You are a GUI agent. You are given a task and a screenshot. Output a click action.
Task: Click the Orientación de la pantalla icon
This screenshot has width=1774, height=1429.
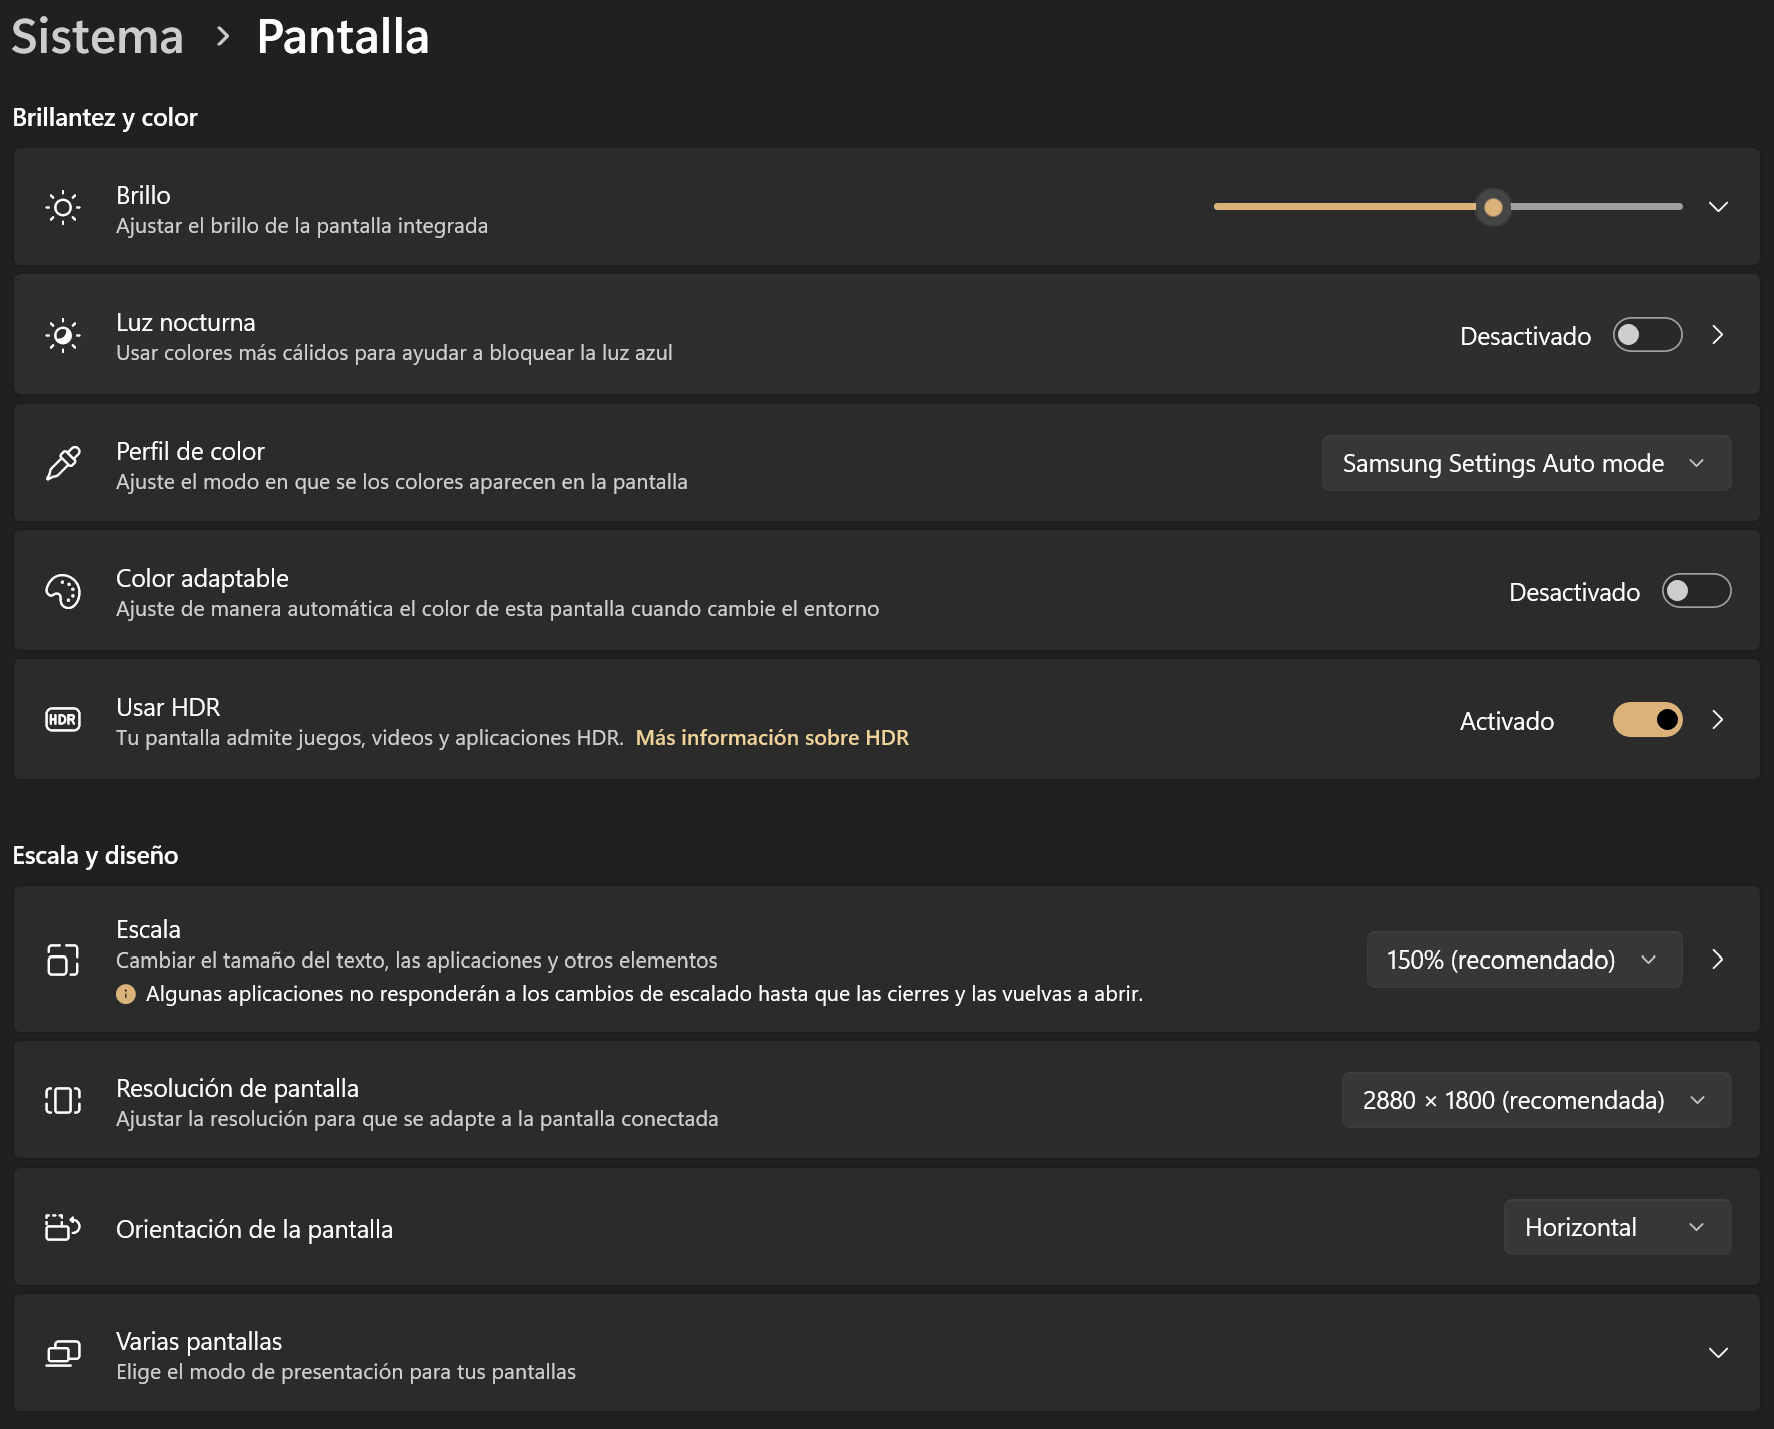pyautogui.click(x=63, y=1227)
